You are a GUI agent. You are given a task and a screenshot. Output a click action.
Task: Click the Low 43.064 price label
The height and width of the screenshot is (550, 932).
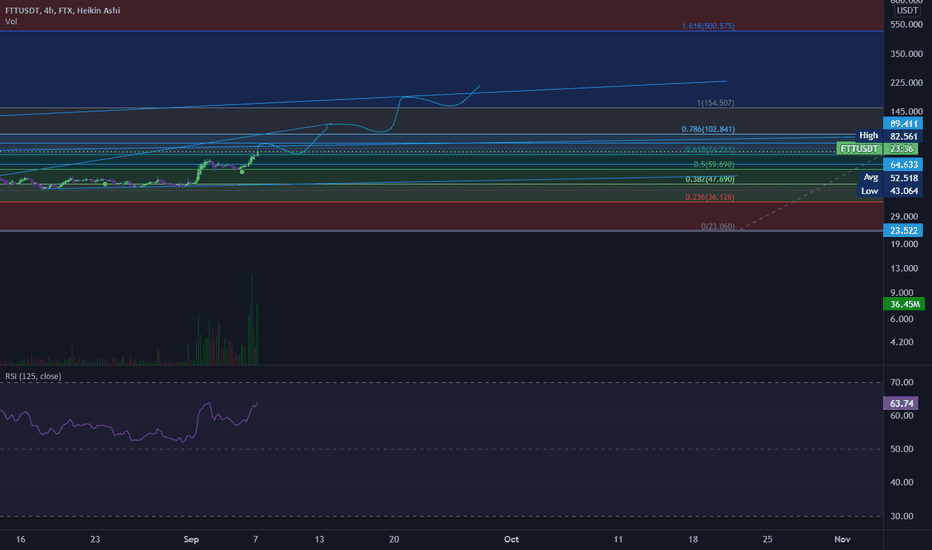pos(890,191)
